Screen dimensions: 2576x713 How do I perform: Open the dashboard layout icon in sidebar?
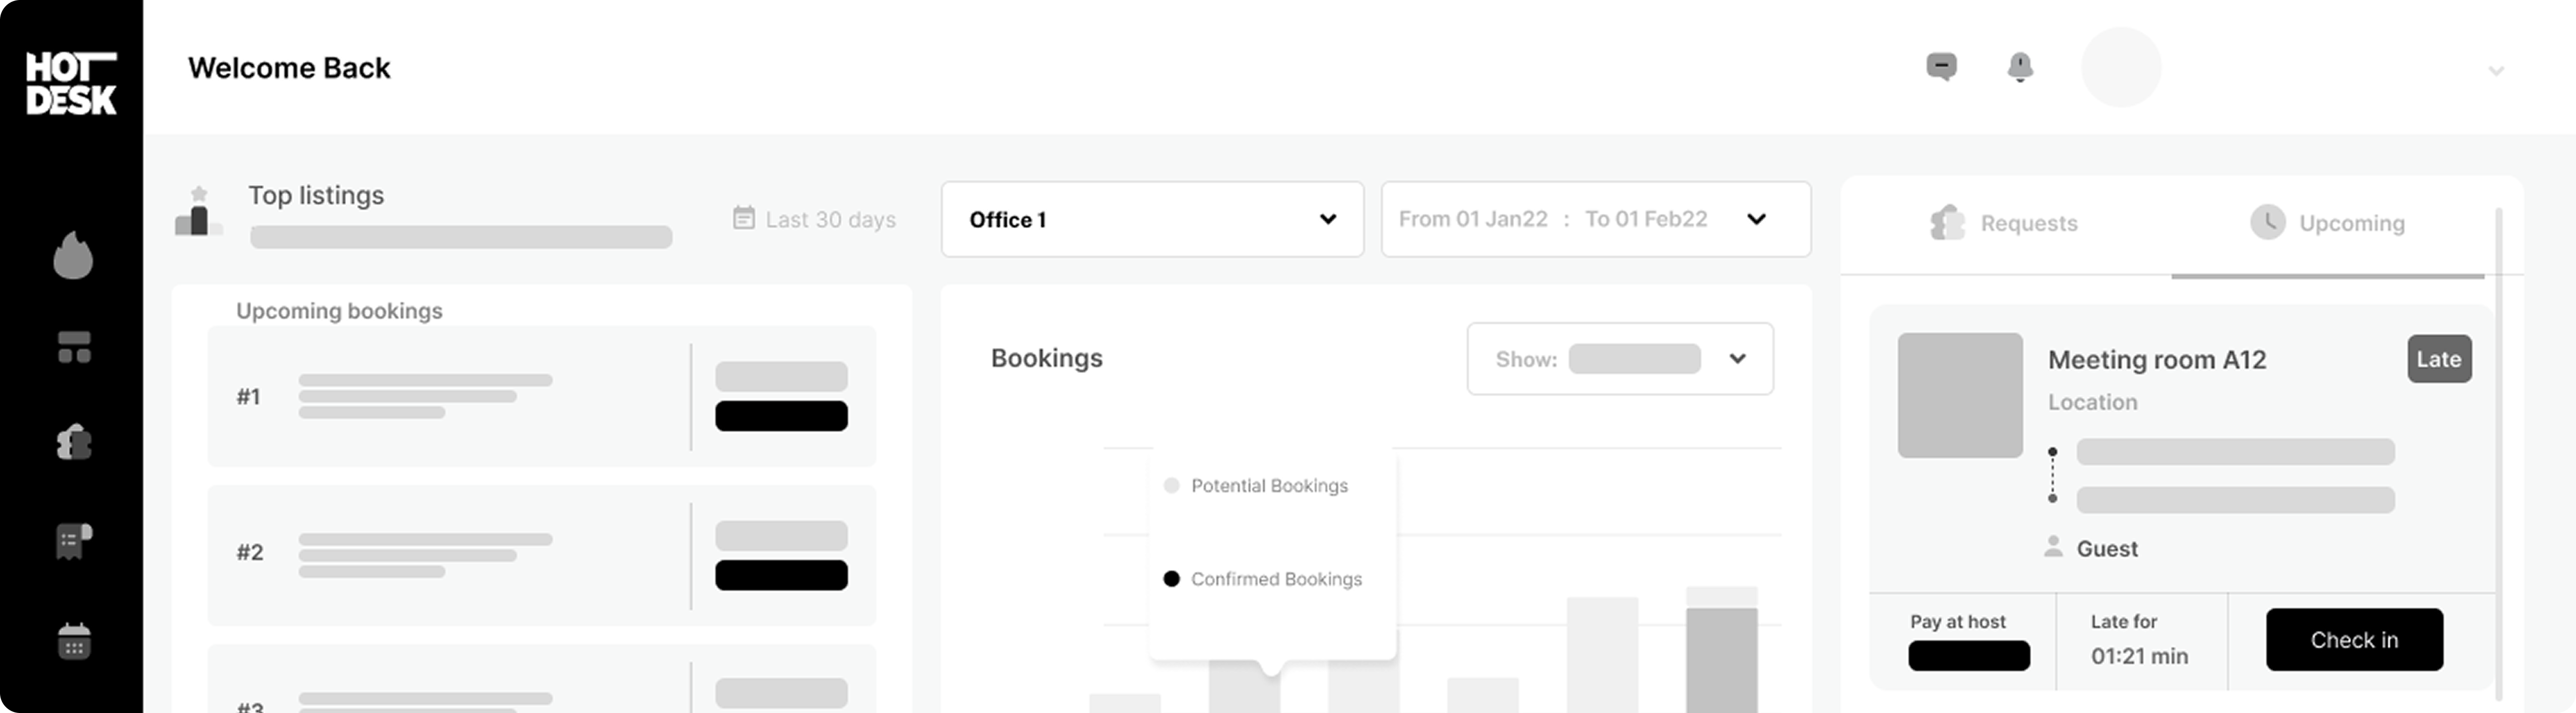[74, 347]
